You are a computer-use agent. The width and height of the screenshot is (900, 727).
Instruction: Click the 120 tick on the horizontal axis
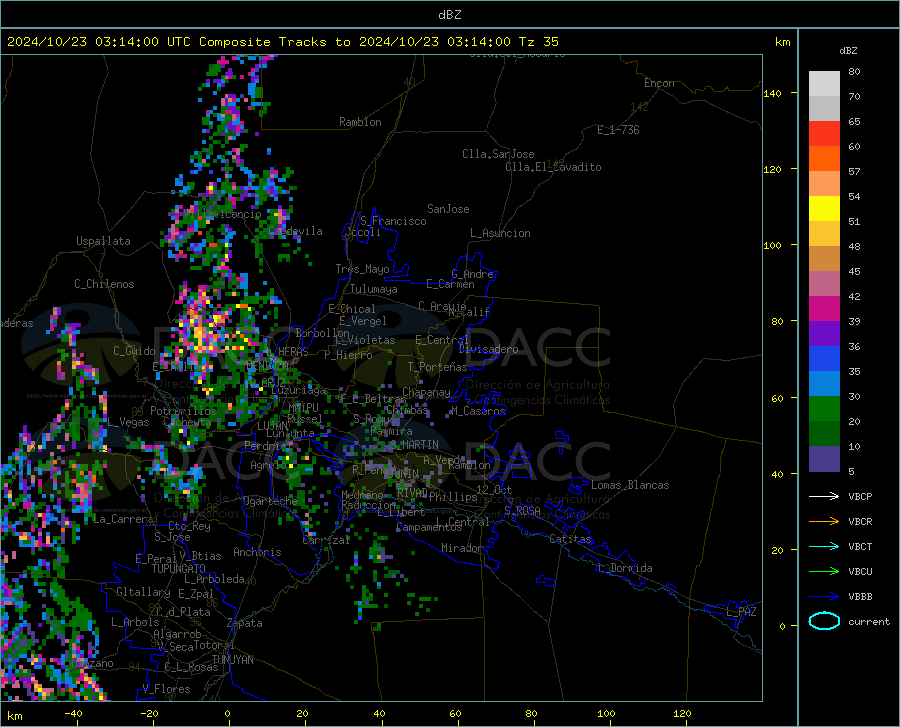(682, 713)
